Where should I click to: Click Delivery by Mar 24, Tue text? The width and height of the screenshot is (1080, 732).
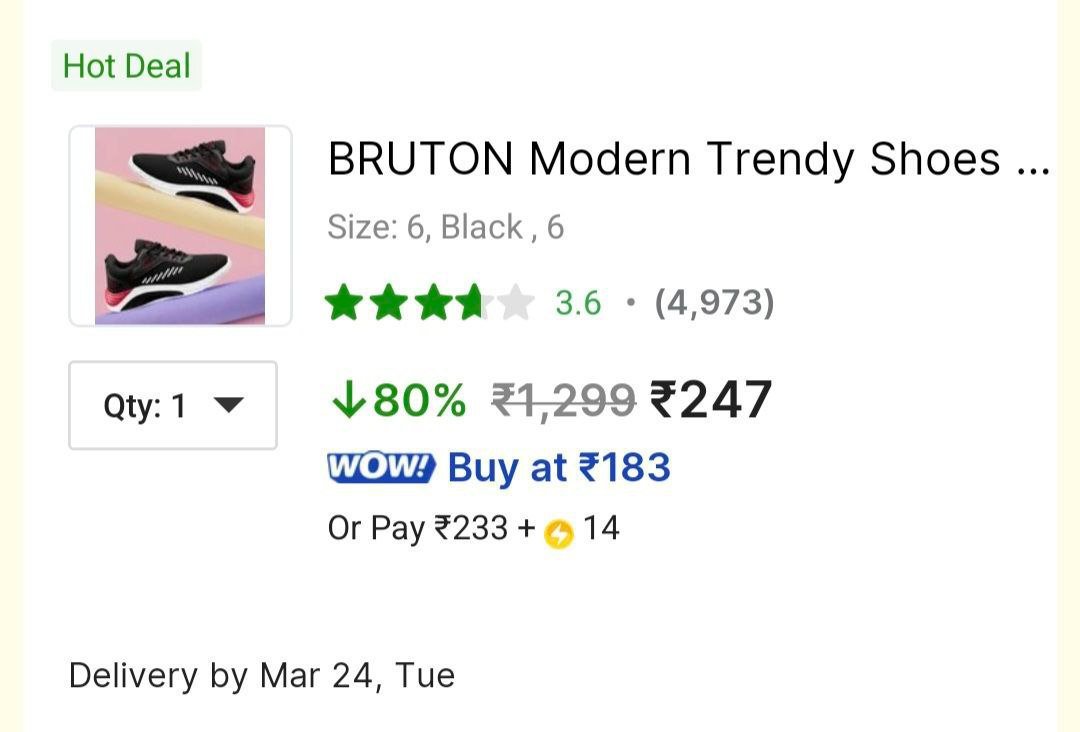261,675
